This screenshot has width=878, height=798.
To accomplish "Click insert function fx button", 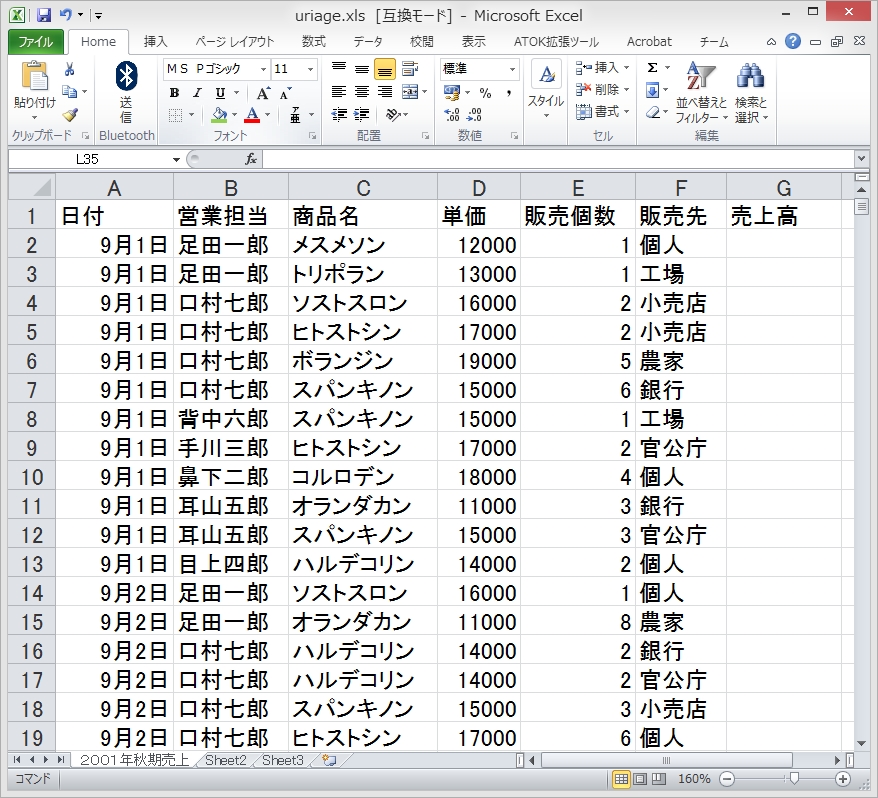I will (x=251, y=160).
